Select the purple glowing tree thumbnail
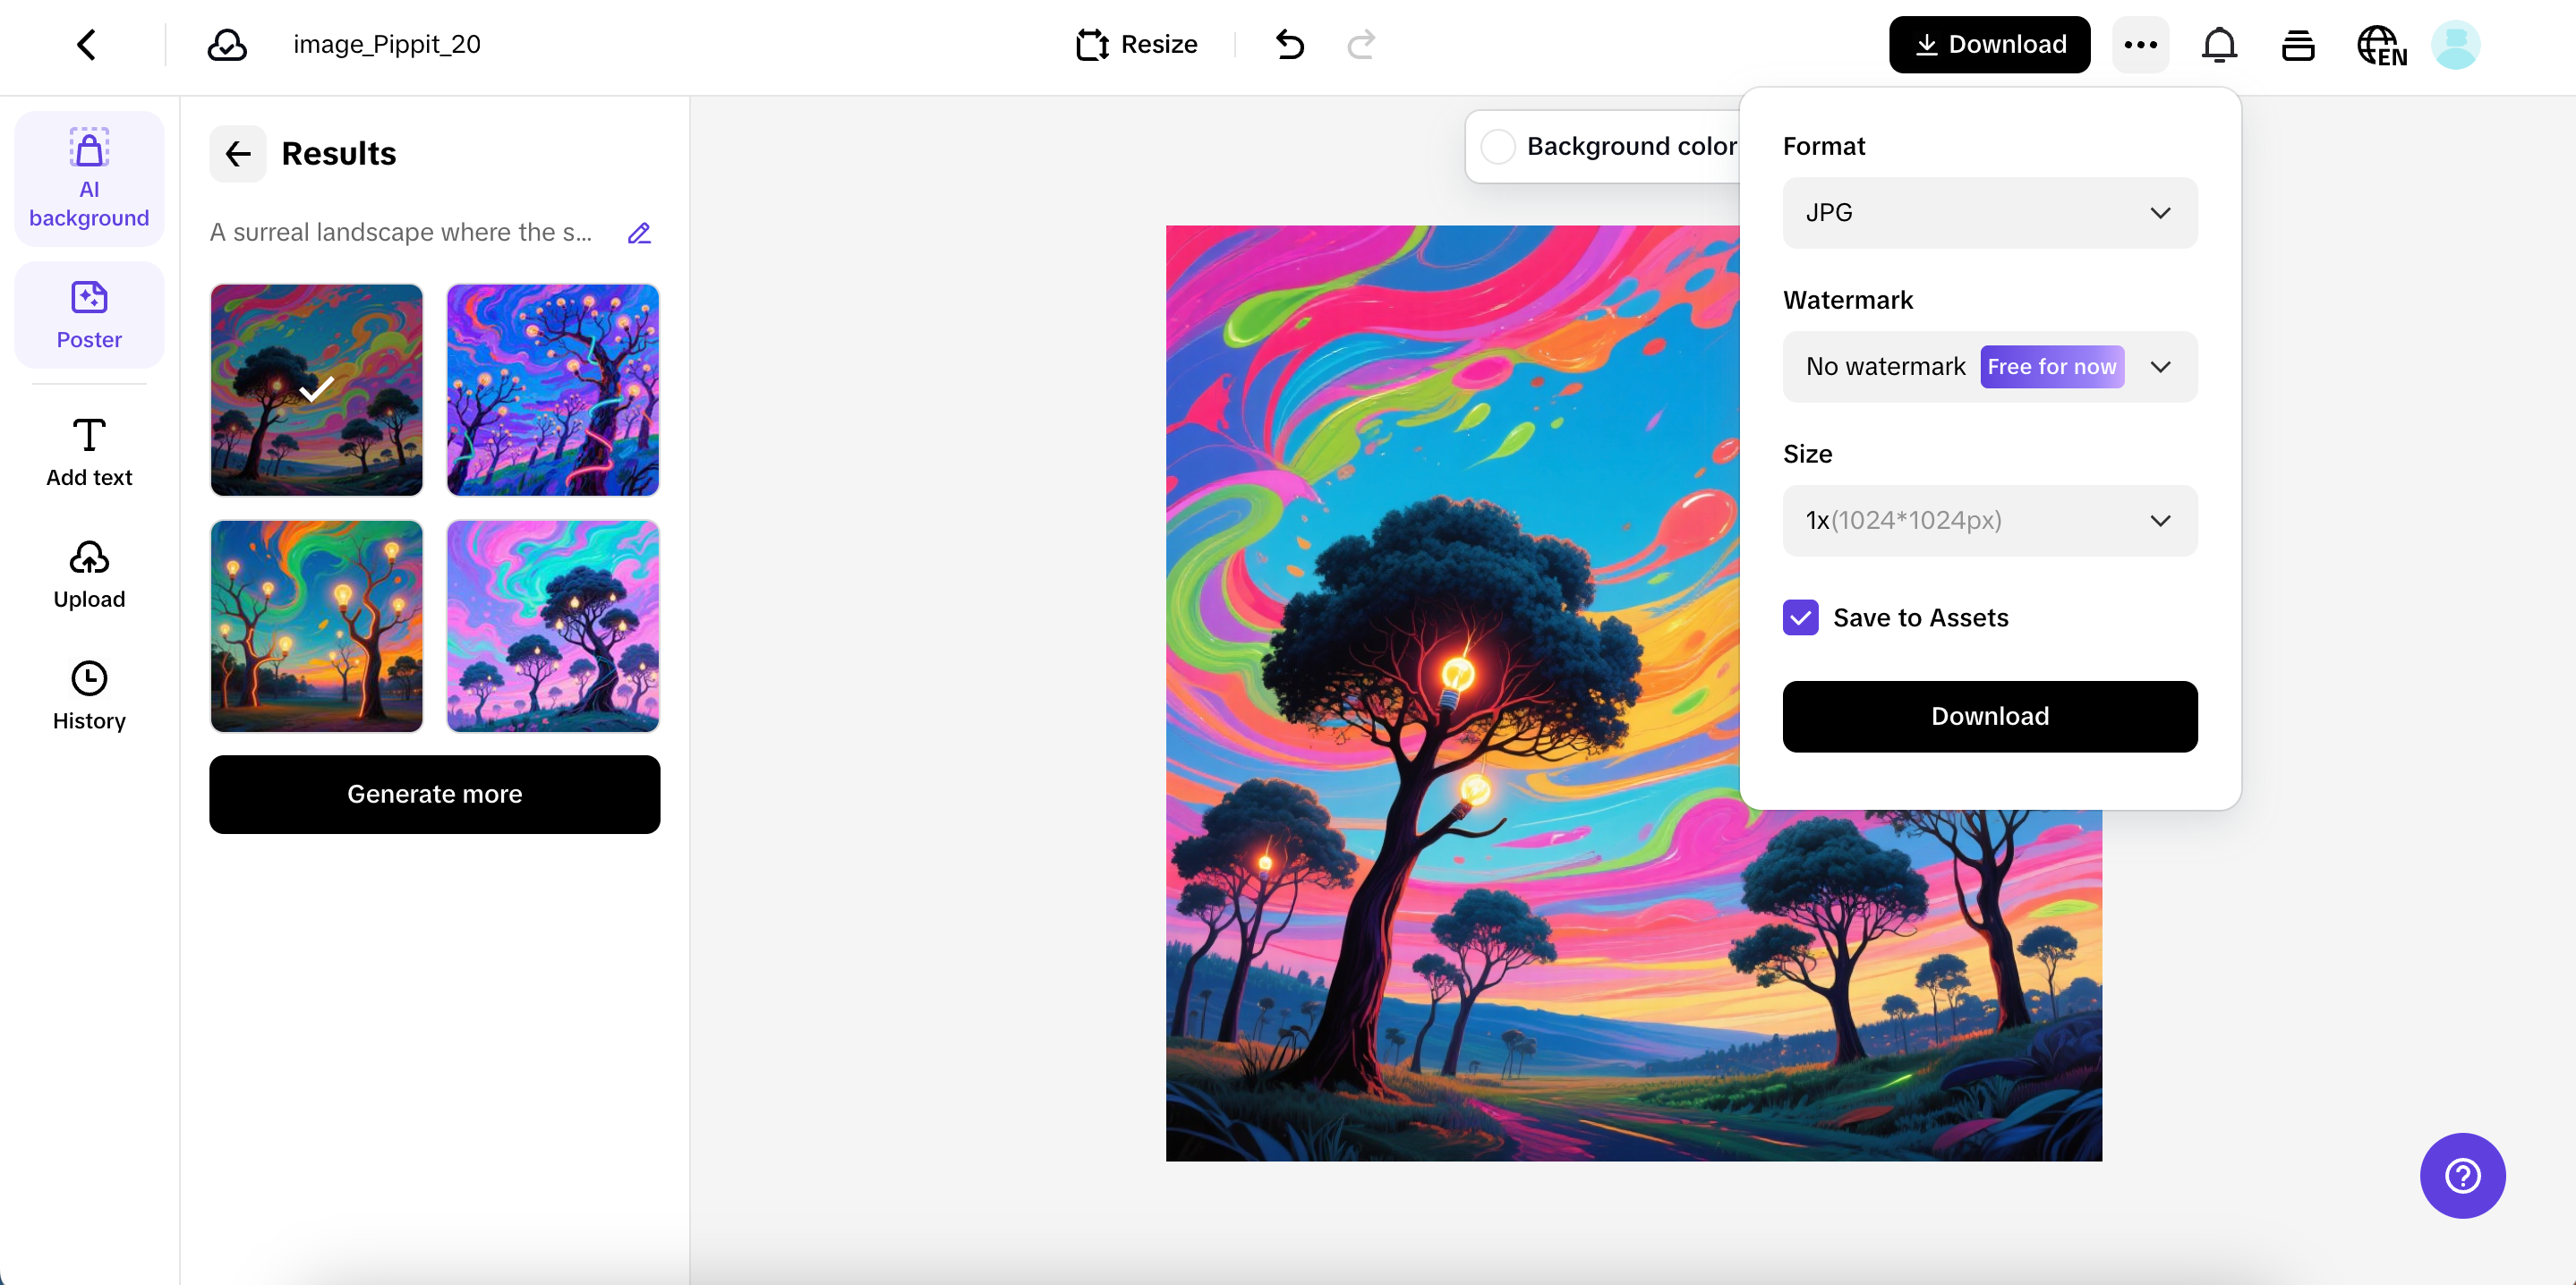Screen dimensions: 2576x1285 (552, 390)
